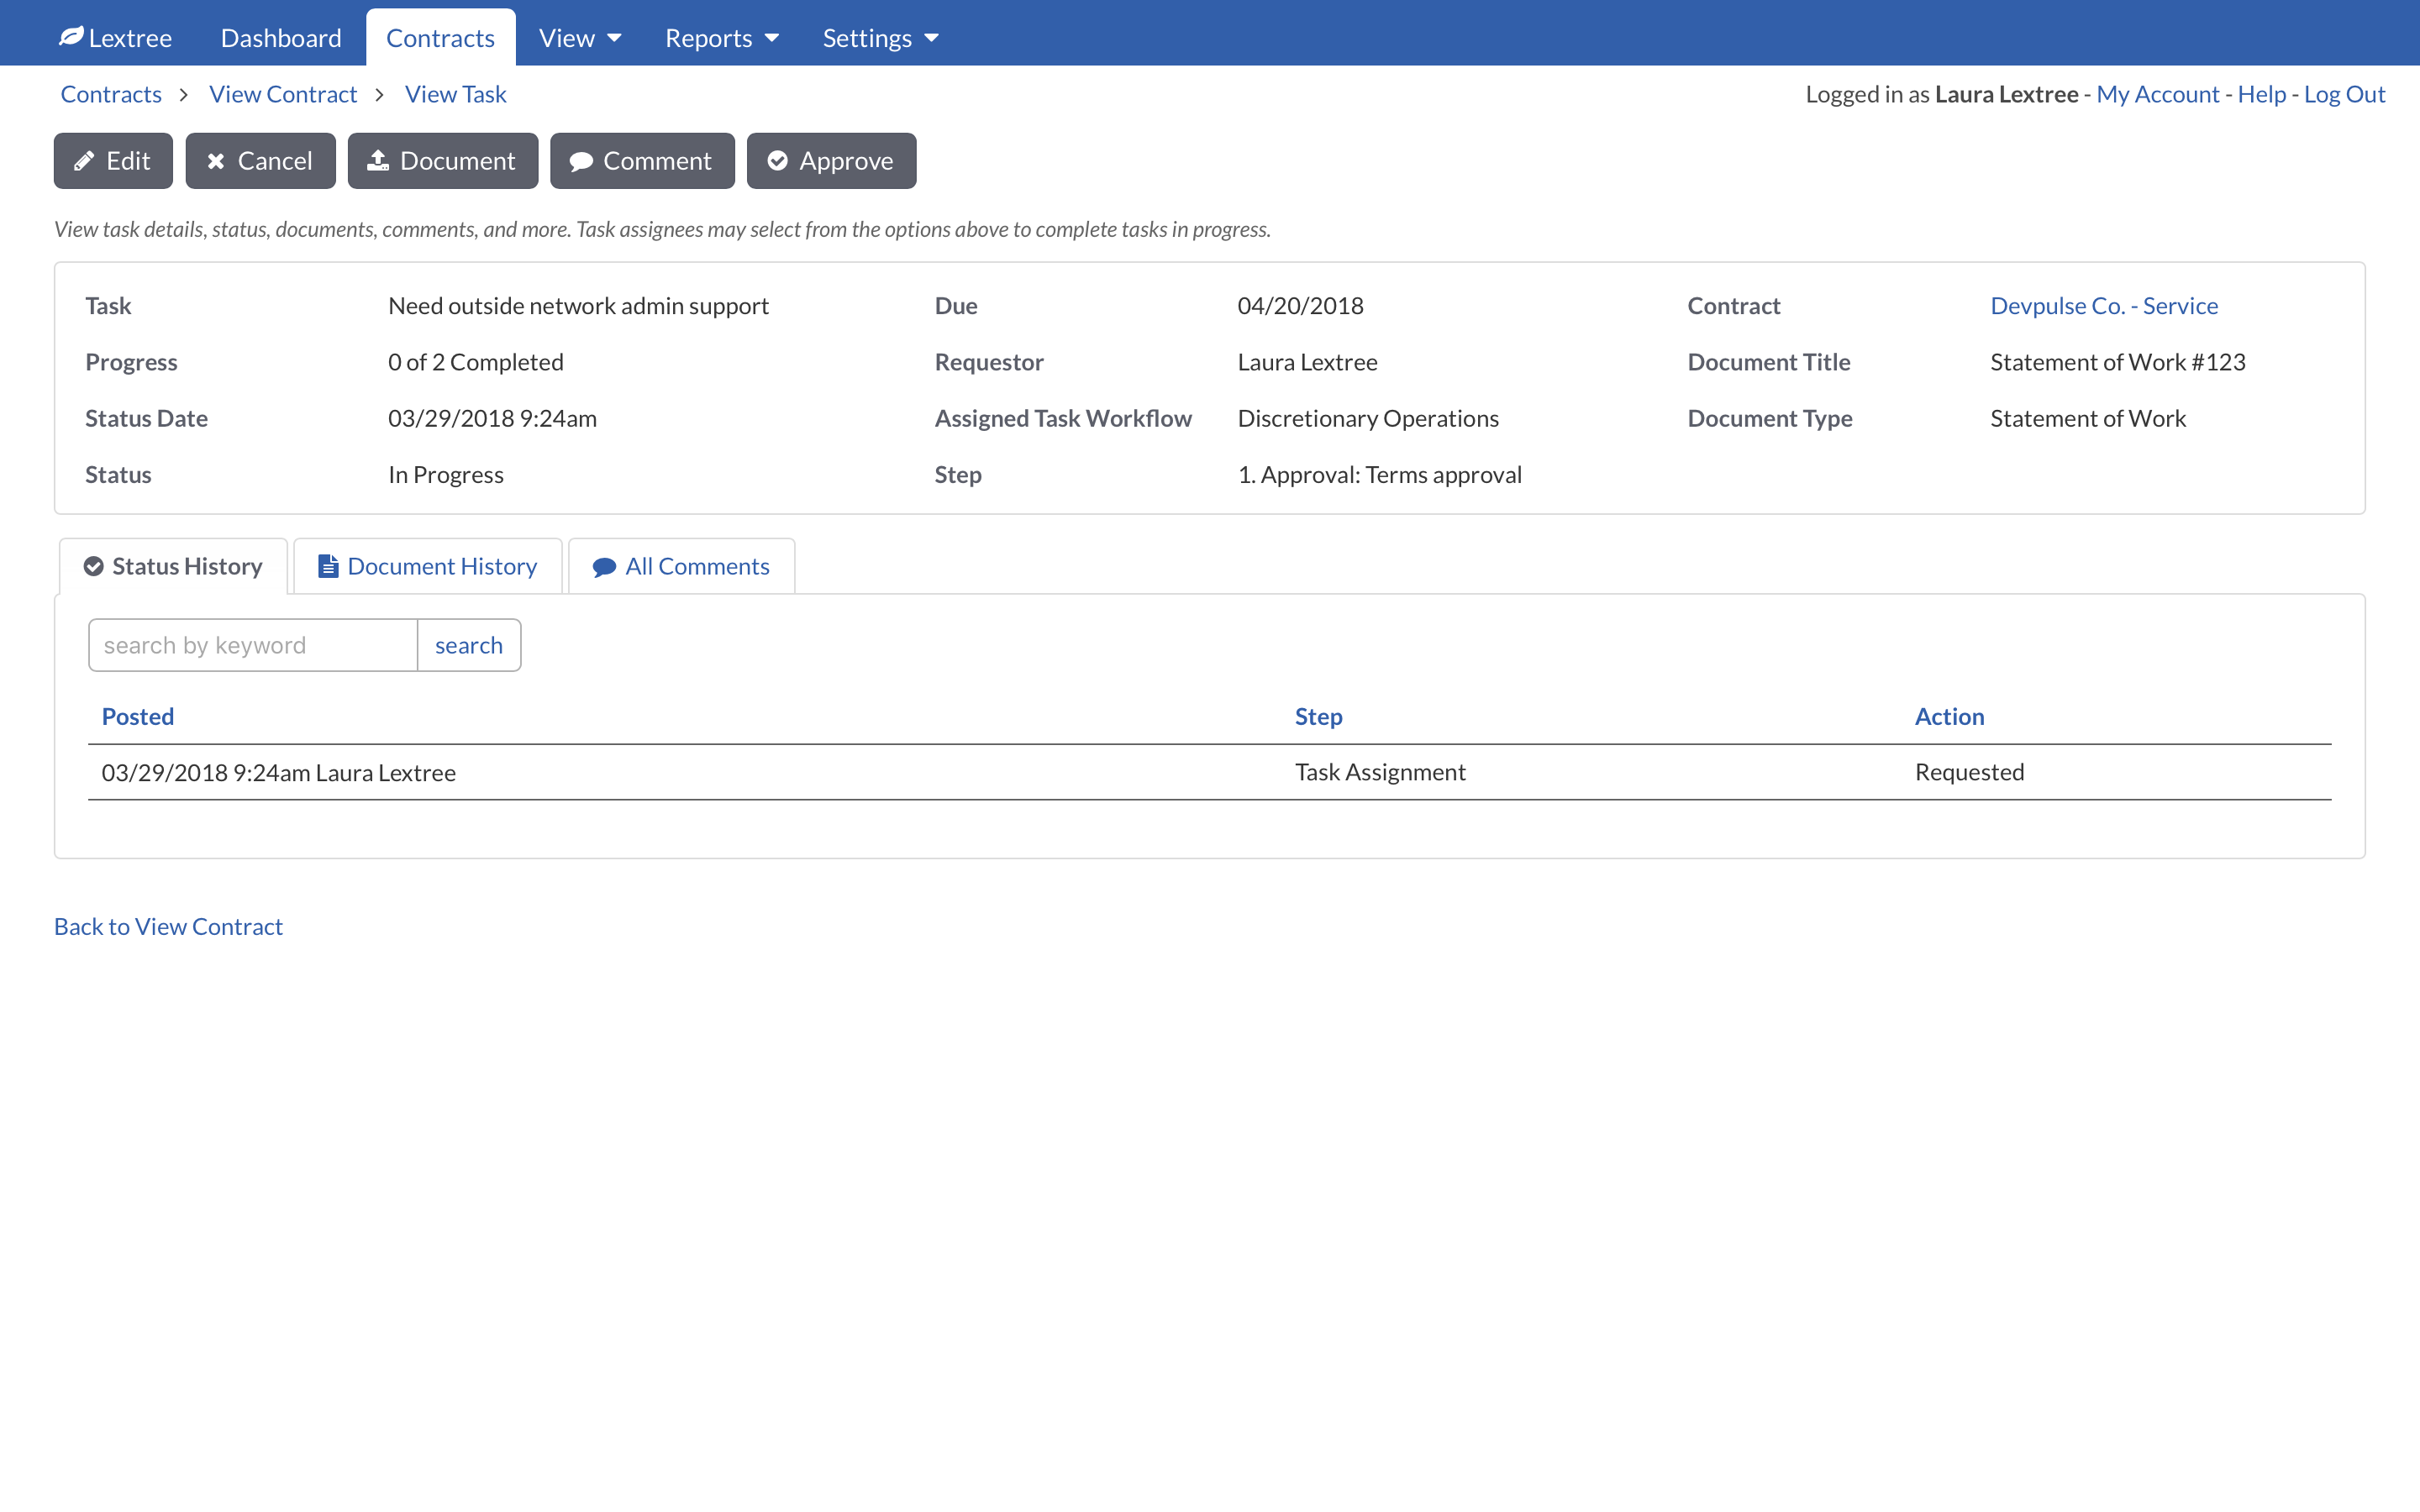Open the Devpulse Co. - Service contract link
The image size is (2420, 1512).
[x=2104, y=306]
